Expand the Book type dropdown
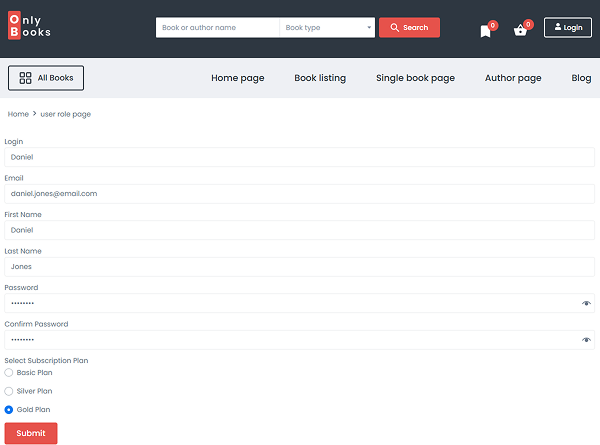The width and height of the screenshot is (600, 445). click(x=327, y=28)
